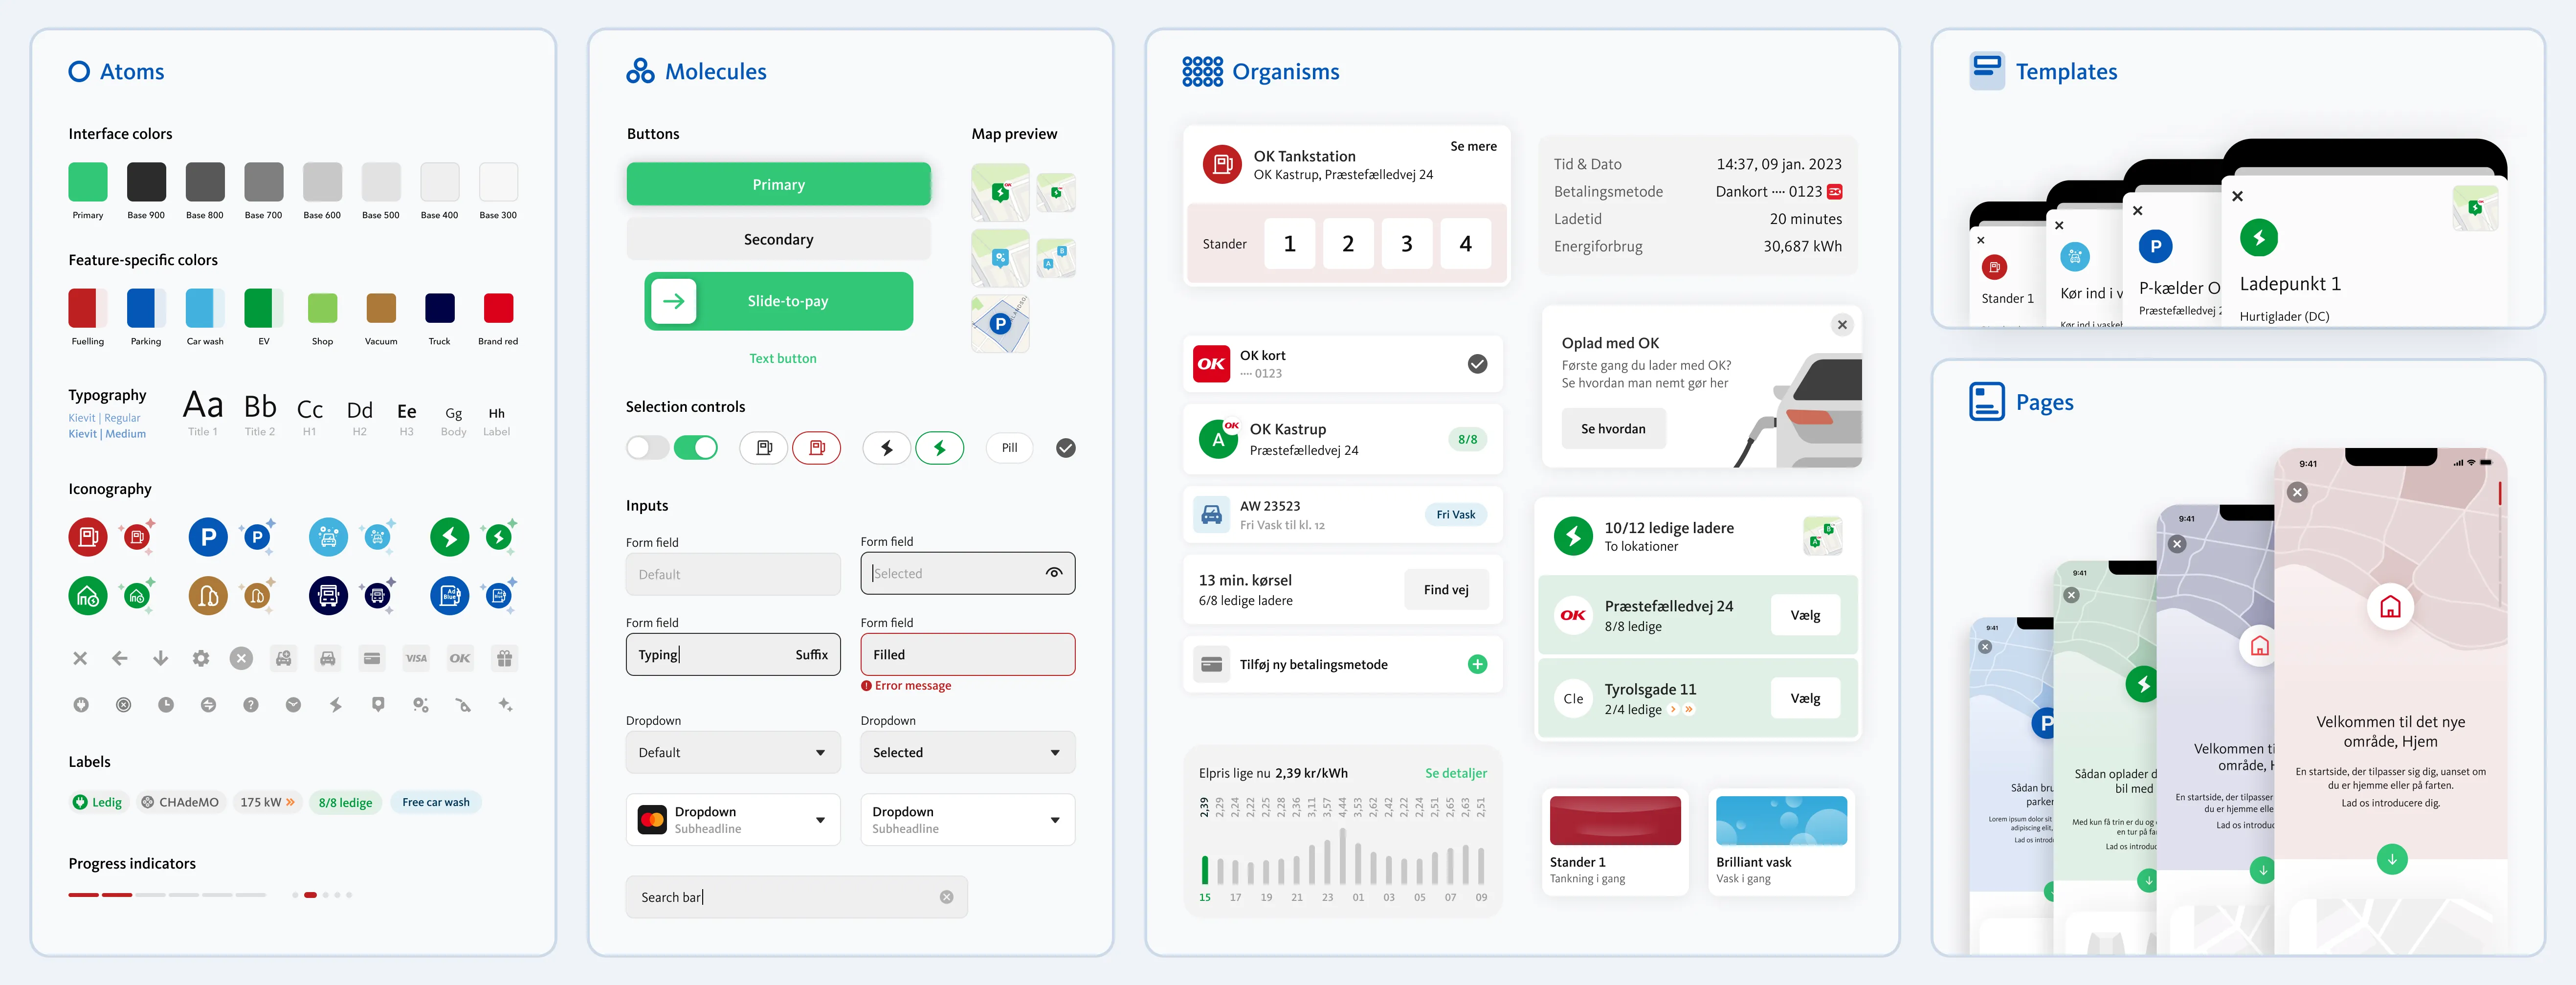Select Stander number 2

[x=1348, y=244]
